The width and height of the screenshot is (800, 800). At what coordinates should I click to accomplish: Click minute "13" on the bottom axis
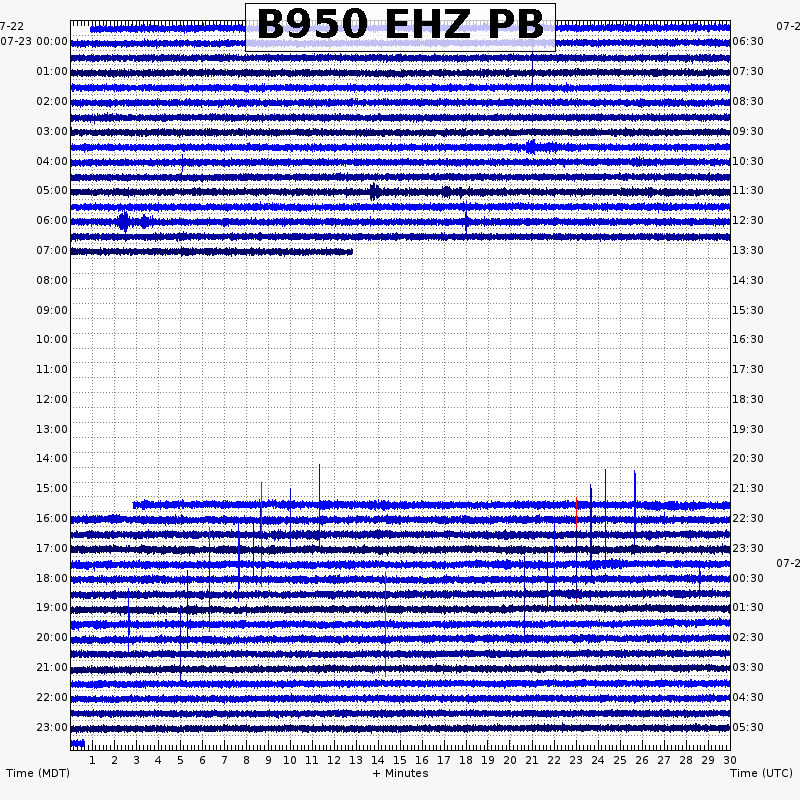(356, 761)
